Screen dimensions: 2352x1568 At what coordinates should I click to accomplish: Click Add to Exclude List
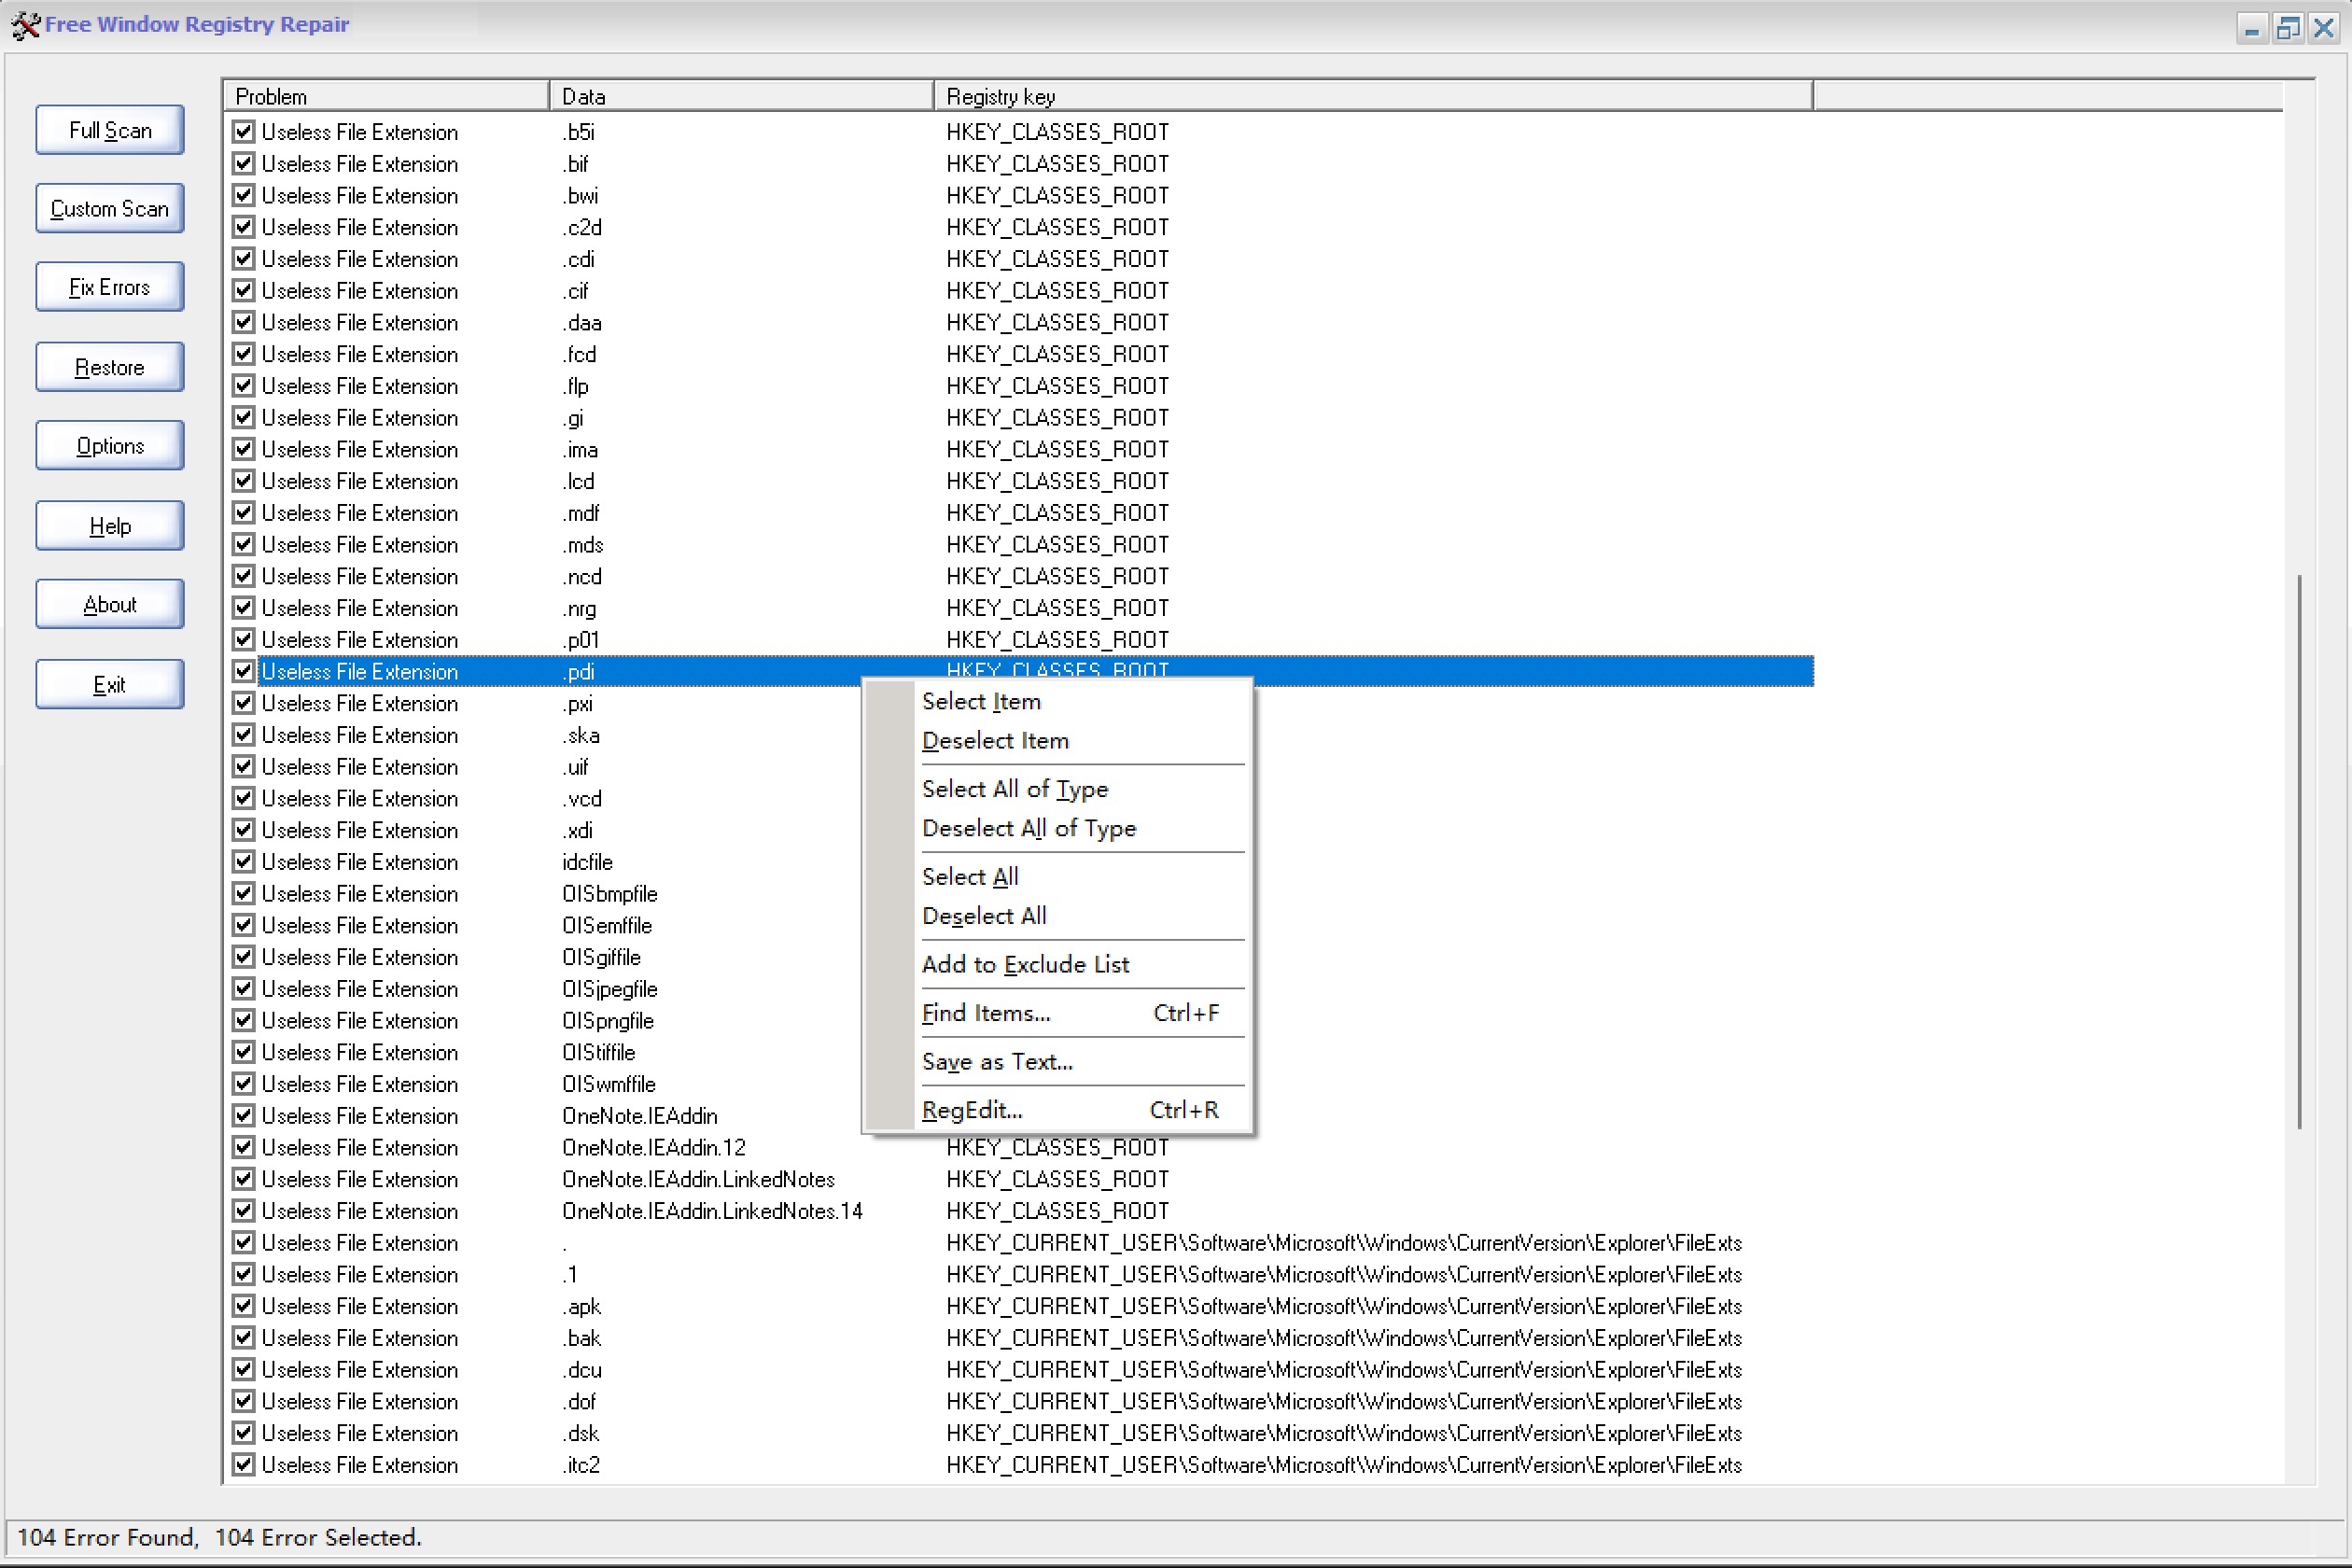coord(1025,964)
